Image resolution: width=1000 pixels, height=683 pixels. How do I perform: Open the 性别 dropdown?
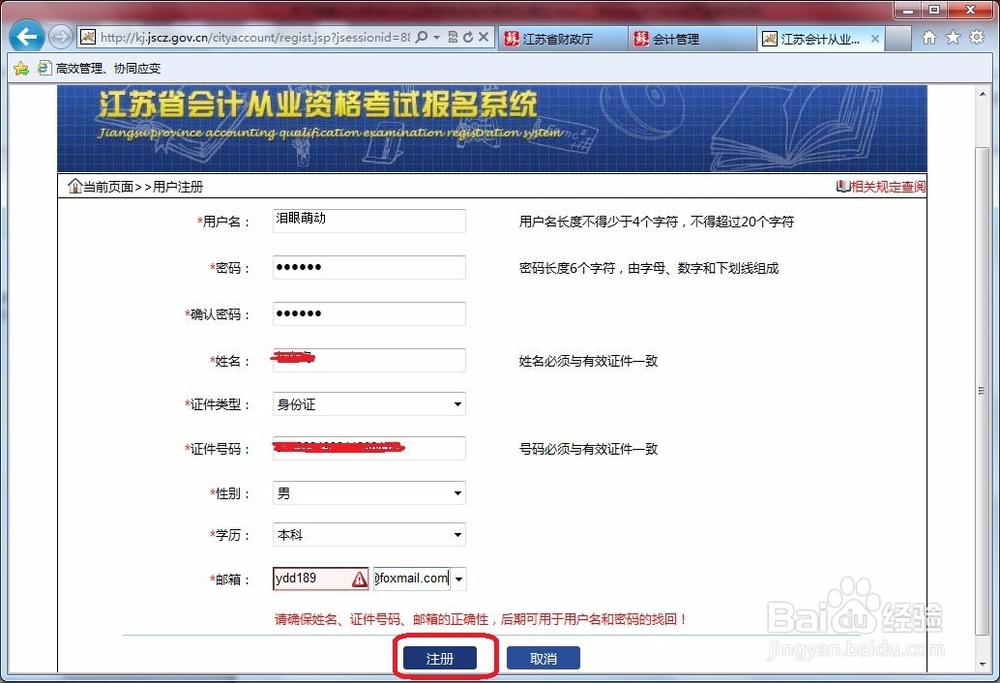point(369,493)
